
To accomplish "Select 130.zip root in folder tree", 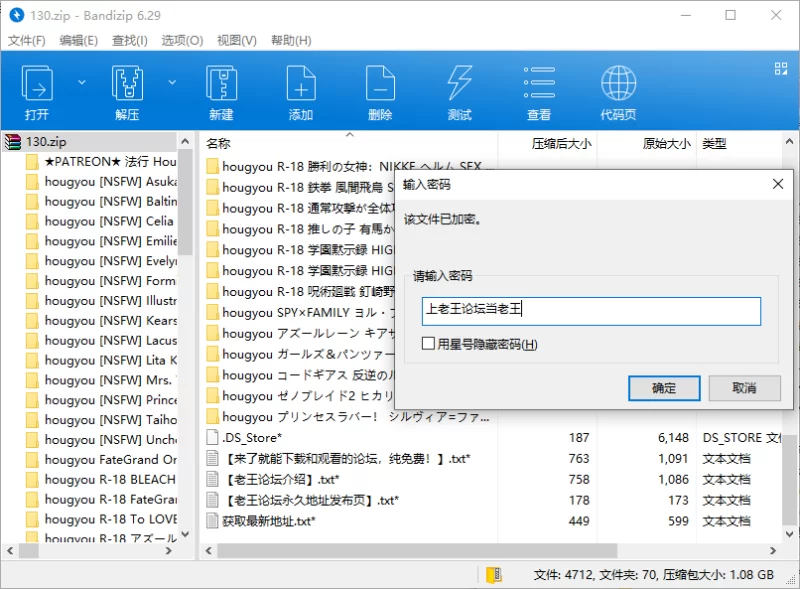I will 46,142.
